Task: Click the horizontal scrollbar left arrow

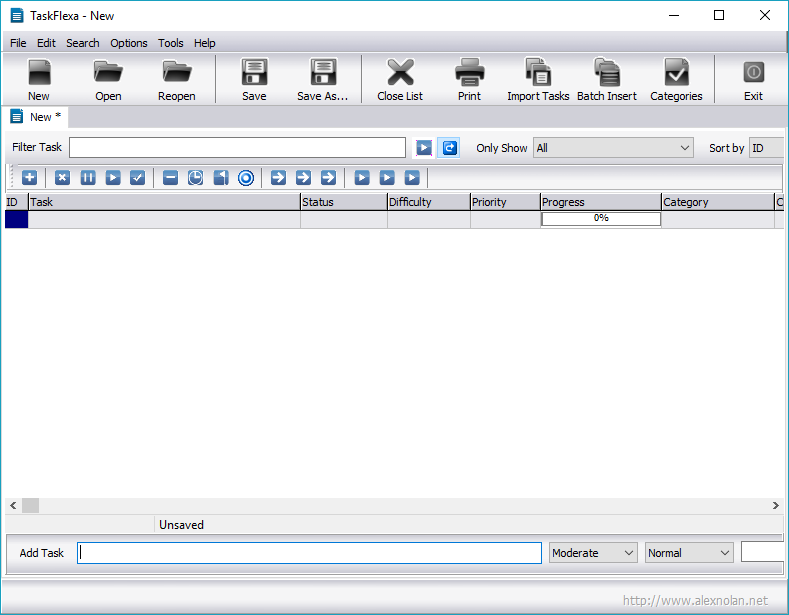Action: coord(13,506)
